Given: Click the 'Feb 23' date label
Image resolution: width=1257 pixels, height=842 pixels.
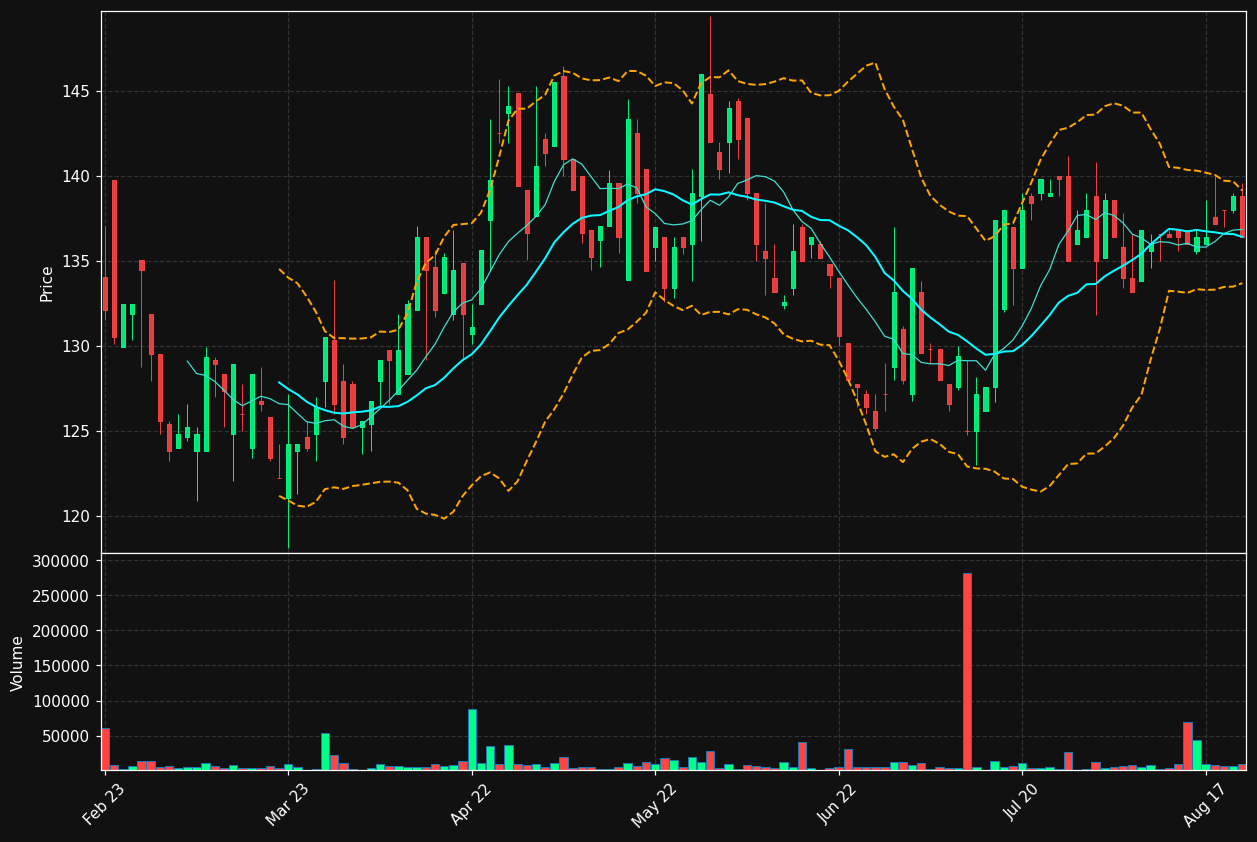Looking at the screenshot, I should point(104,804).
